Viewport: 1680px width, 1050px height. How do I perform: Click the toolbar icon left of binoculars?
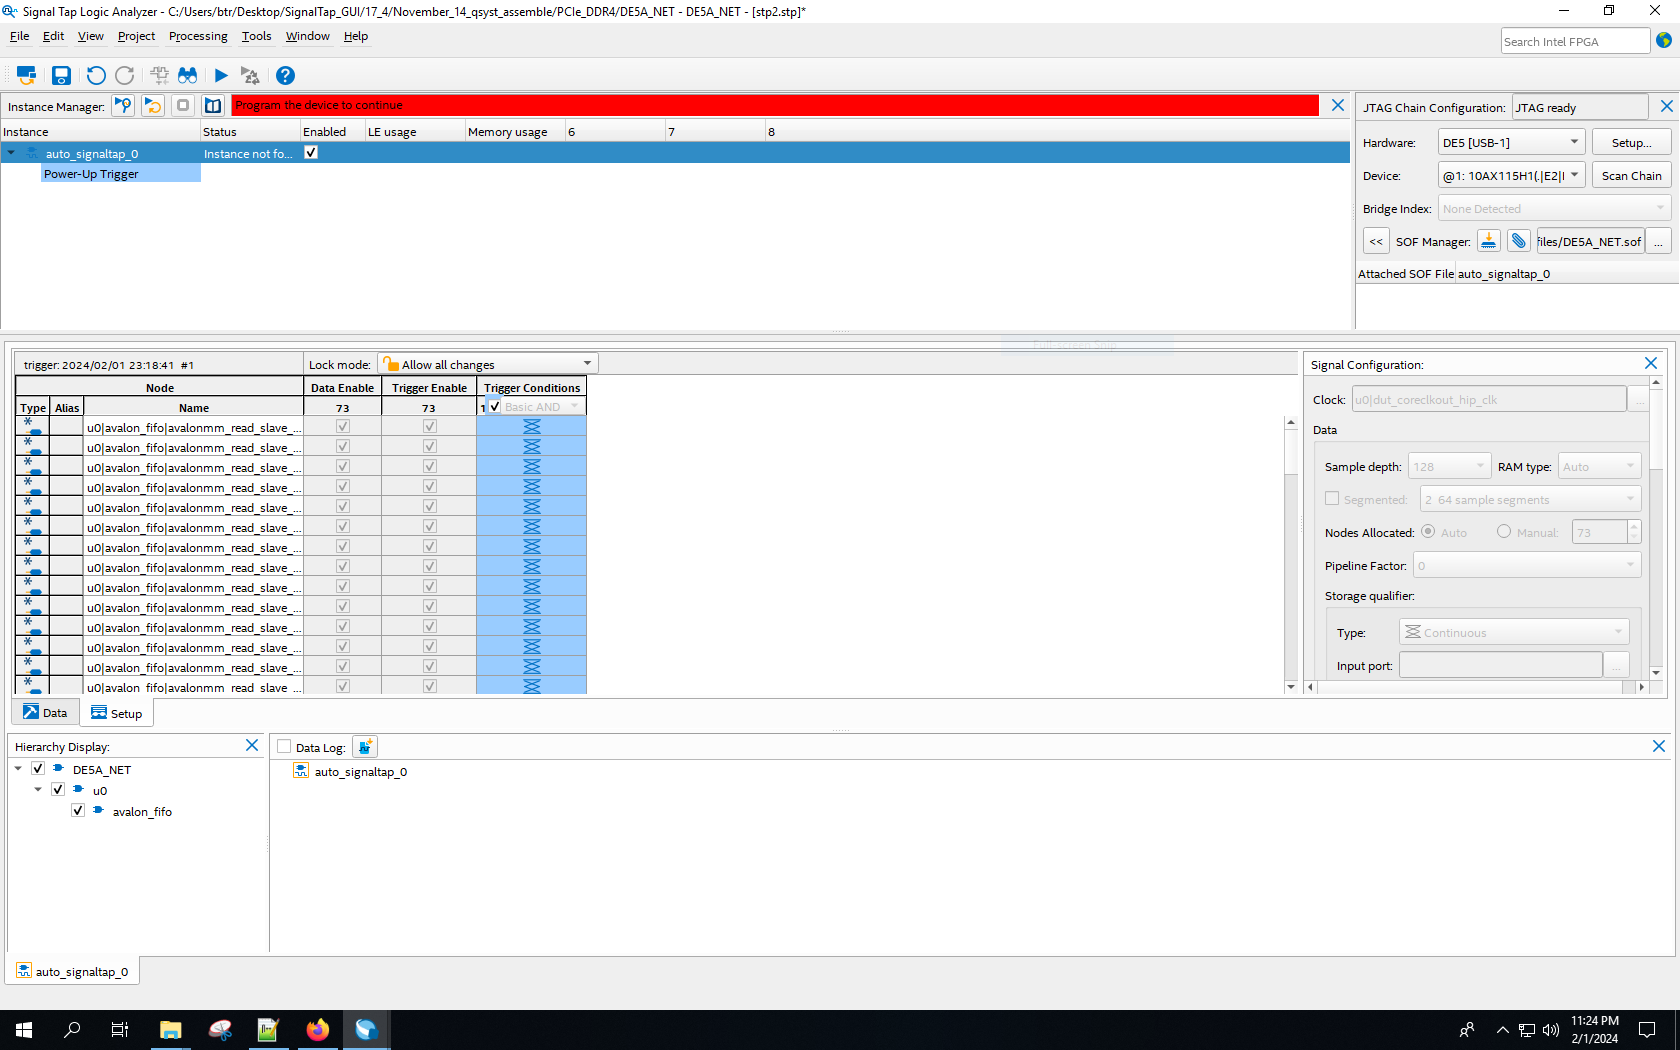click(x=159, y=75)
